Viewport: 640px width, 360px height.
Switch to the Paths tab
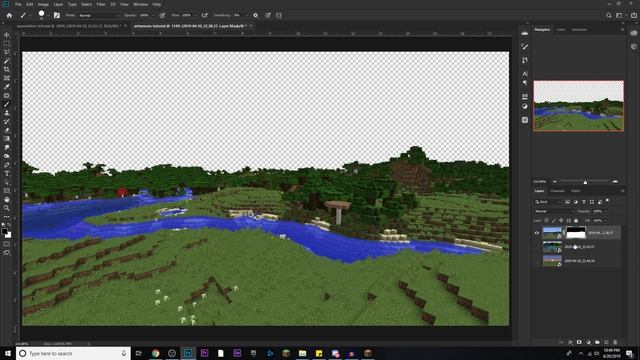pyautogui.click(x=576, y=191)
